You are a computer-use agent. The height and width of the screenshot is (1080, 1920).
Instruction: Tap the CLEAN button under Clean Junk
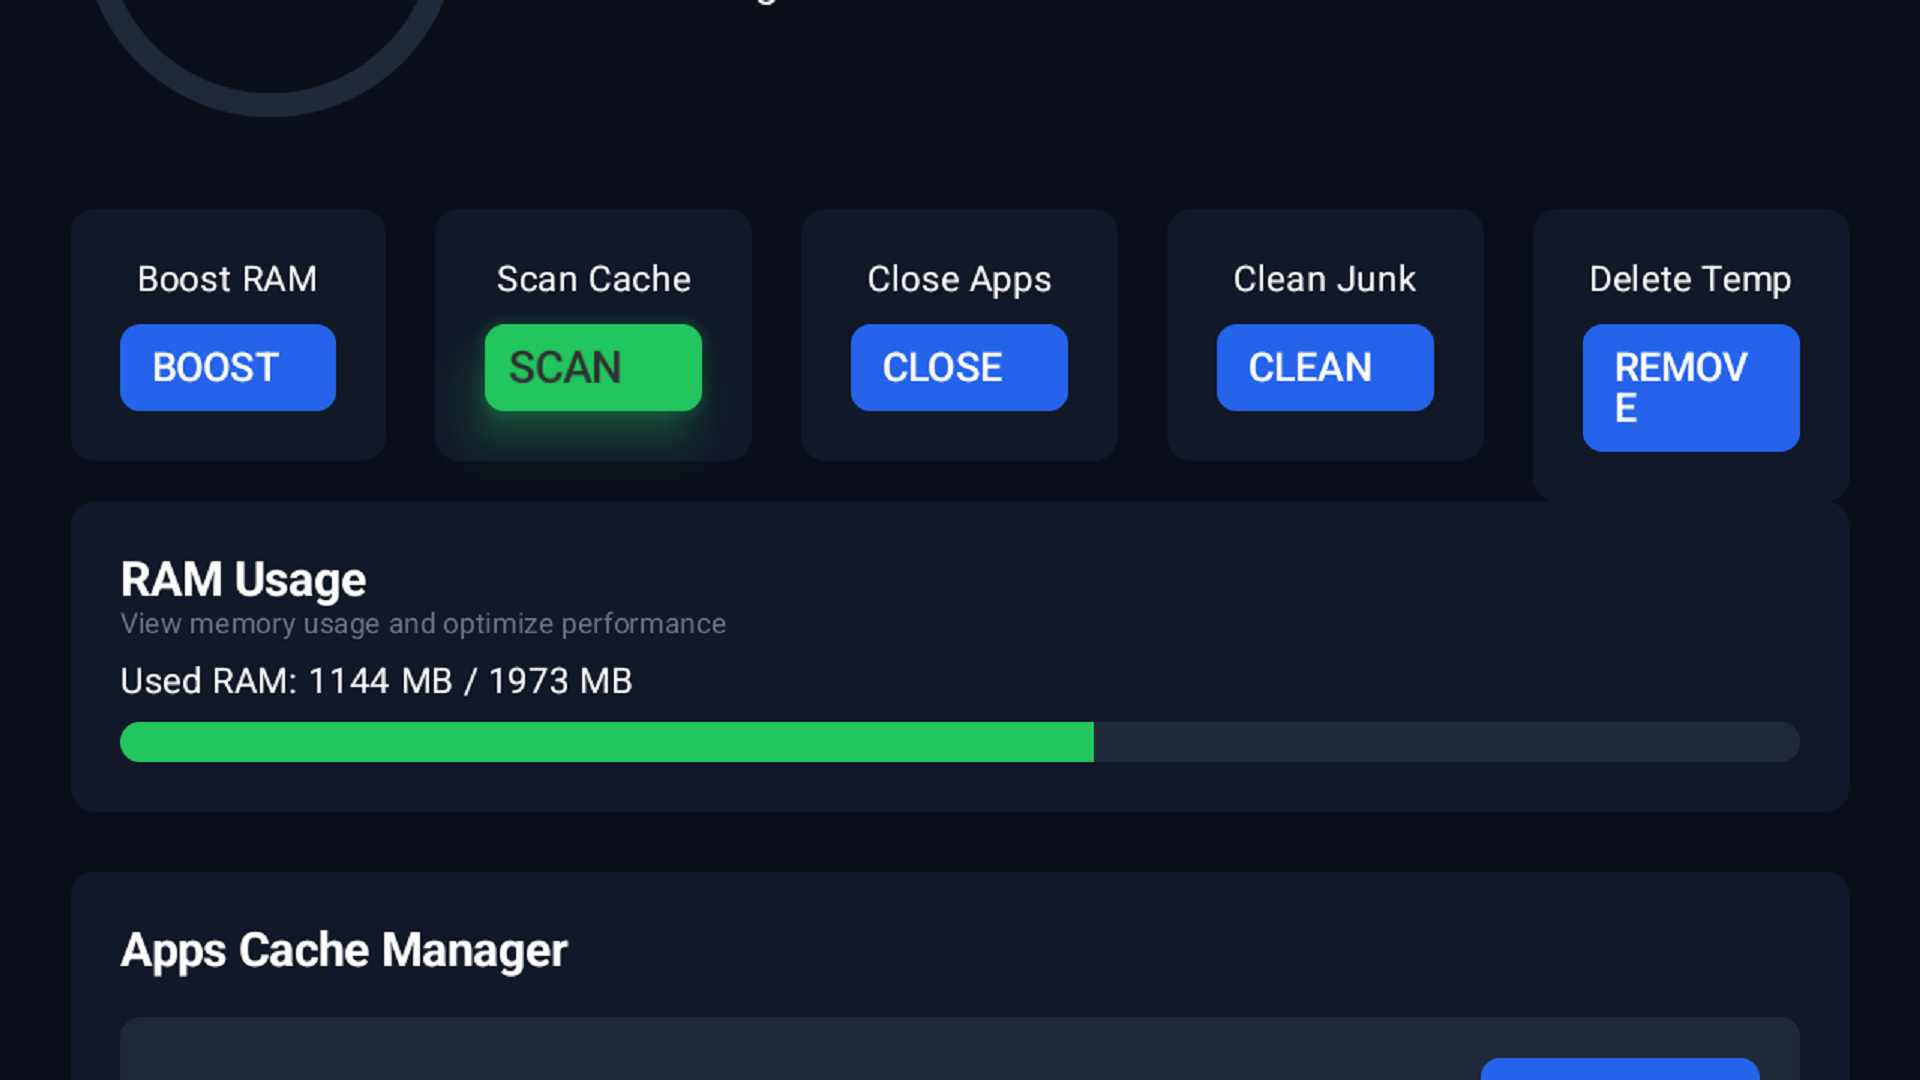pos(1325,367)
